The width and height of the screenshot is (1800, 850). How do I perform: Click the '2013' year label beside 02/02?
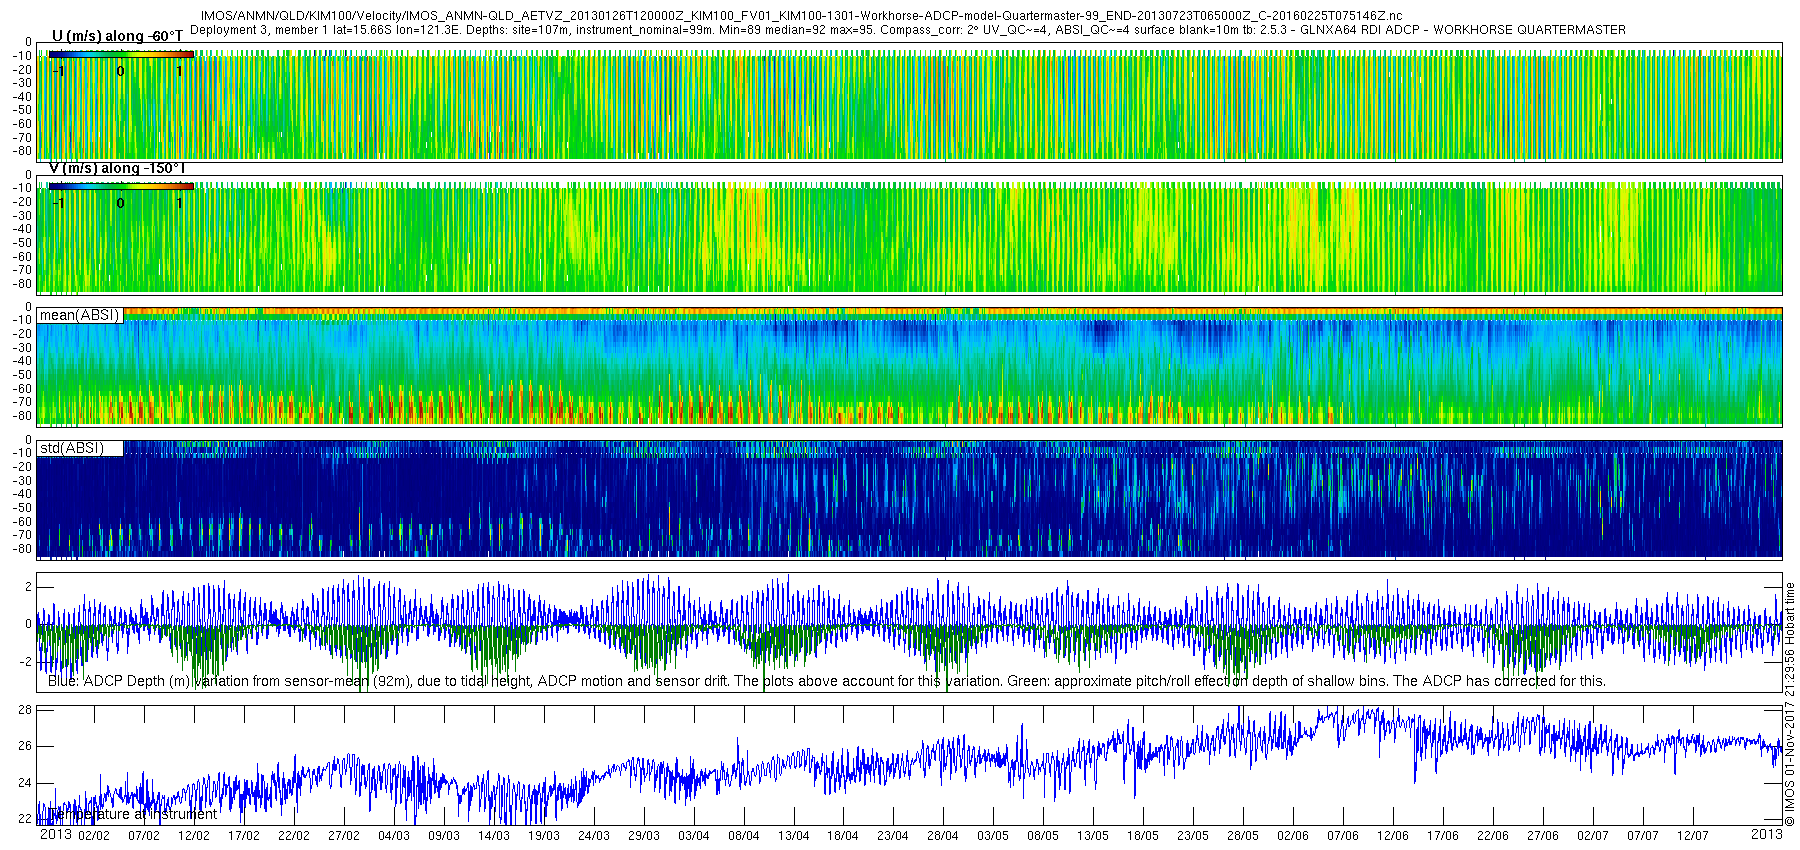click(x=56, y=835)
